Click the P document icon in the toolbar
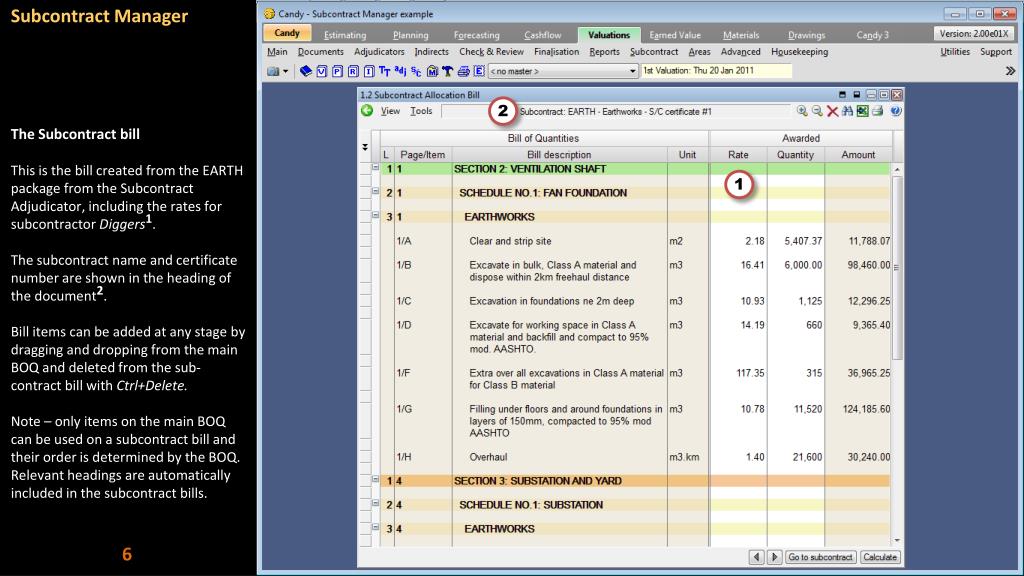This screenshot has height=576, width=1024. coord(337,71)
